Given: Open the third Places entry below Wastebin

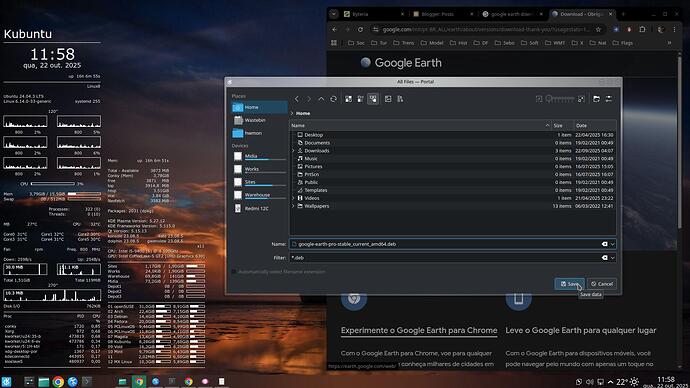Looking at the screenshot, I should pyautogui.click(x=259, y=133).
